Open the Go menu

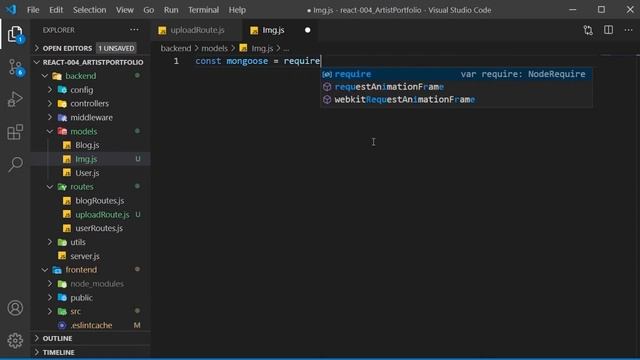pos(149,10)
